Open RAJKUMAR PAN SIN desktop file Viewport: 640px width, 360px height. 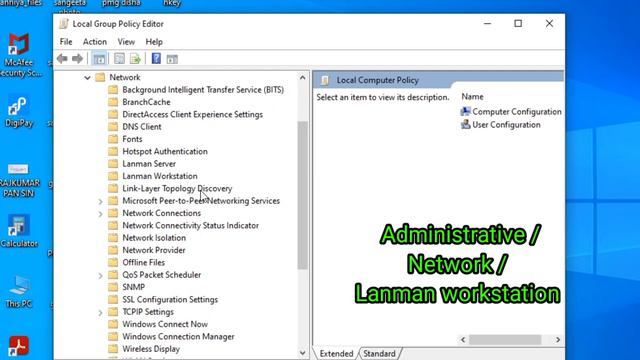pyautogui.click(x=19, y=180)
